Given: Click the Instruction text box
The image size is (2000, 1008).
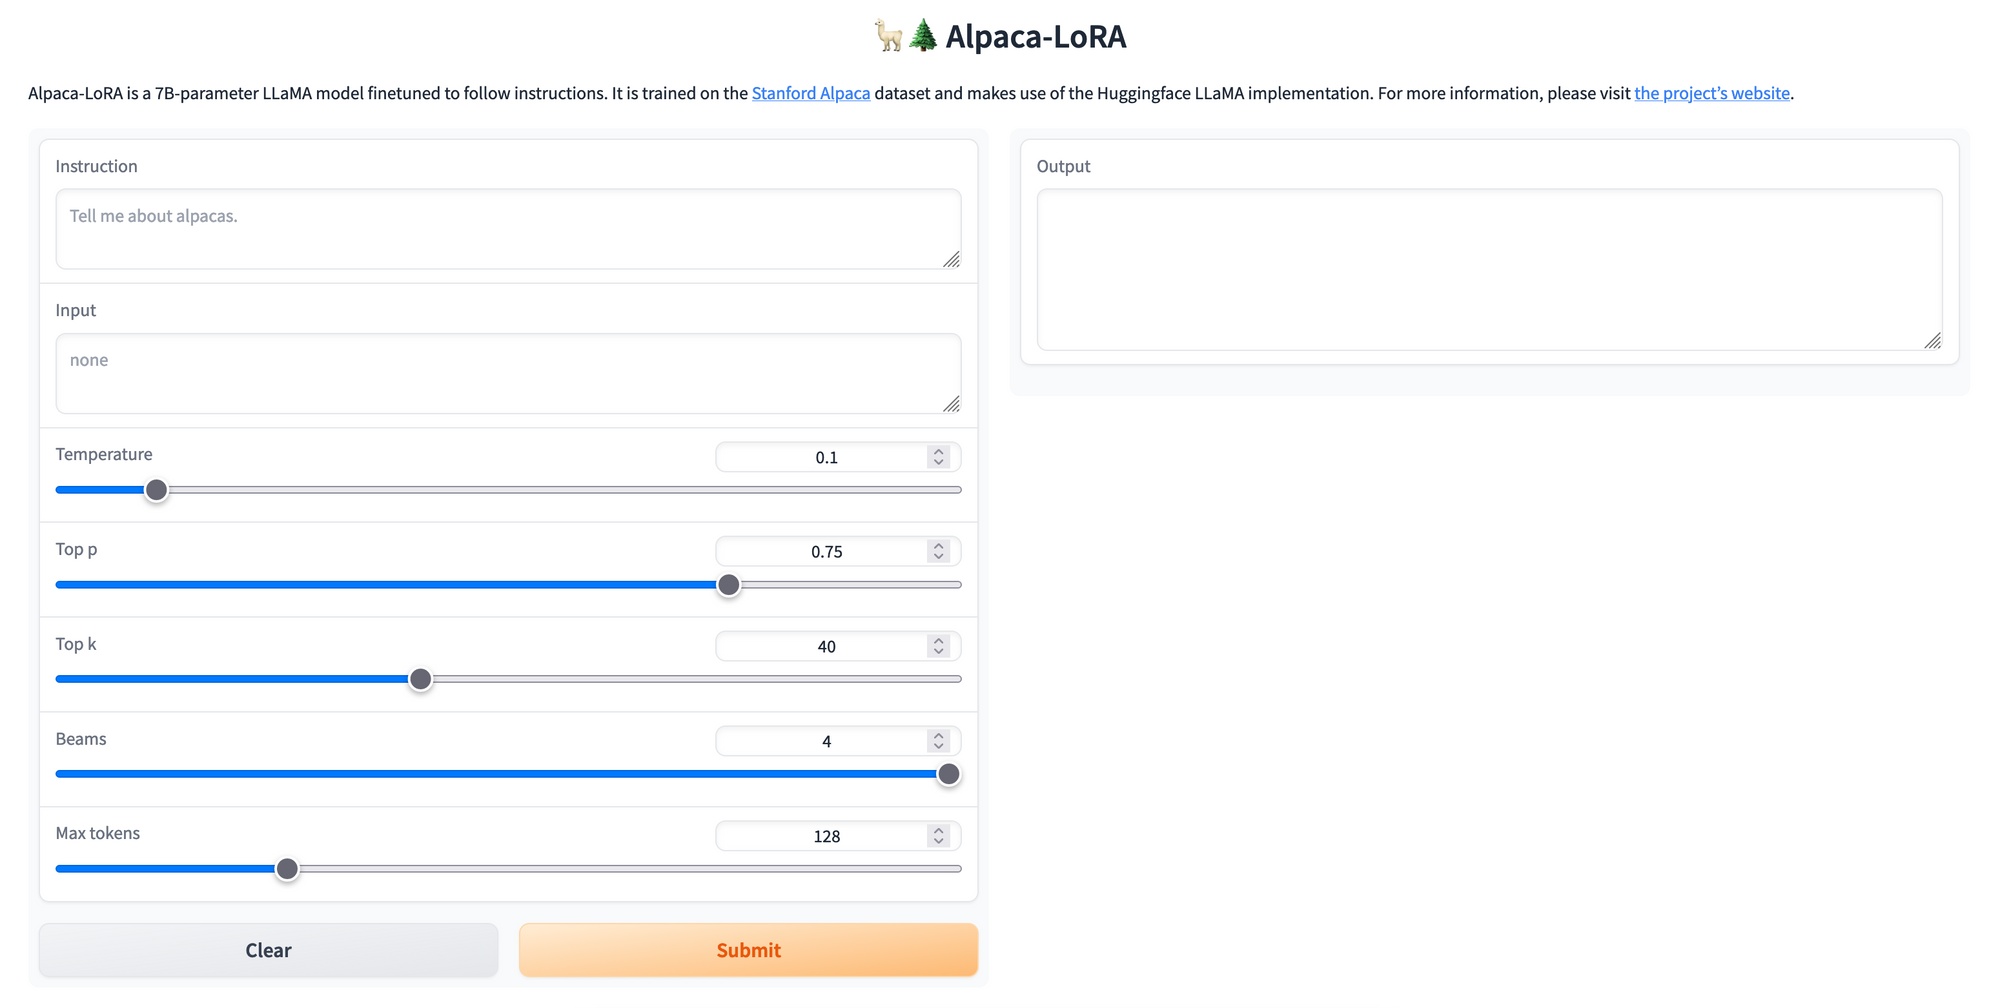Looking at the screenshot, I should coord(508,229).
